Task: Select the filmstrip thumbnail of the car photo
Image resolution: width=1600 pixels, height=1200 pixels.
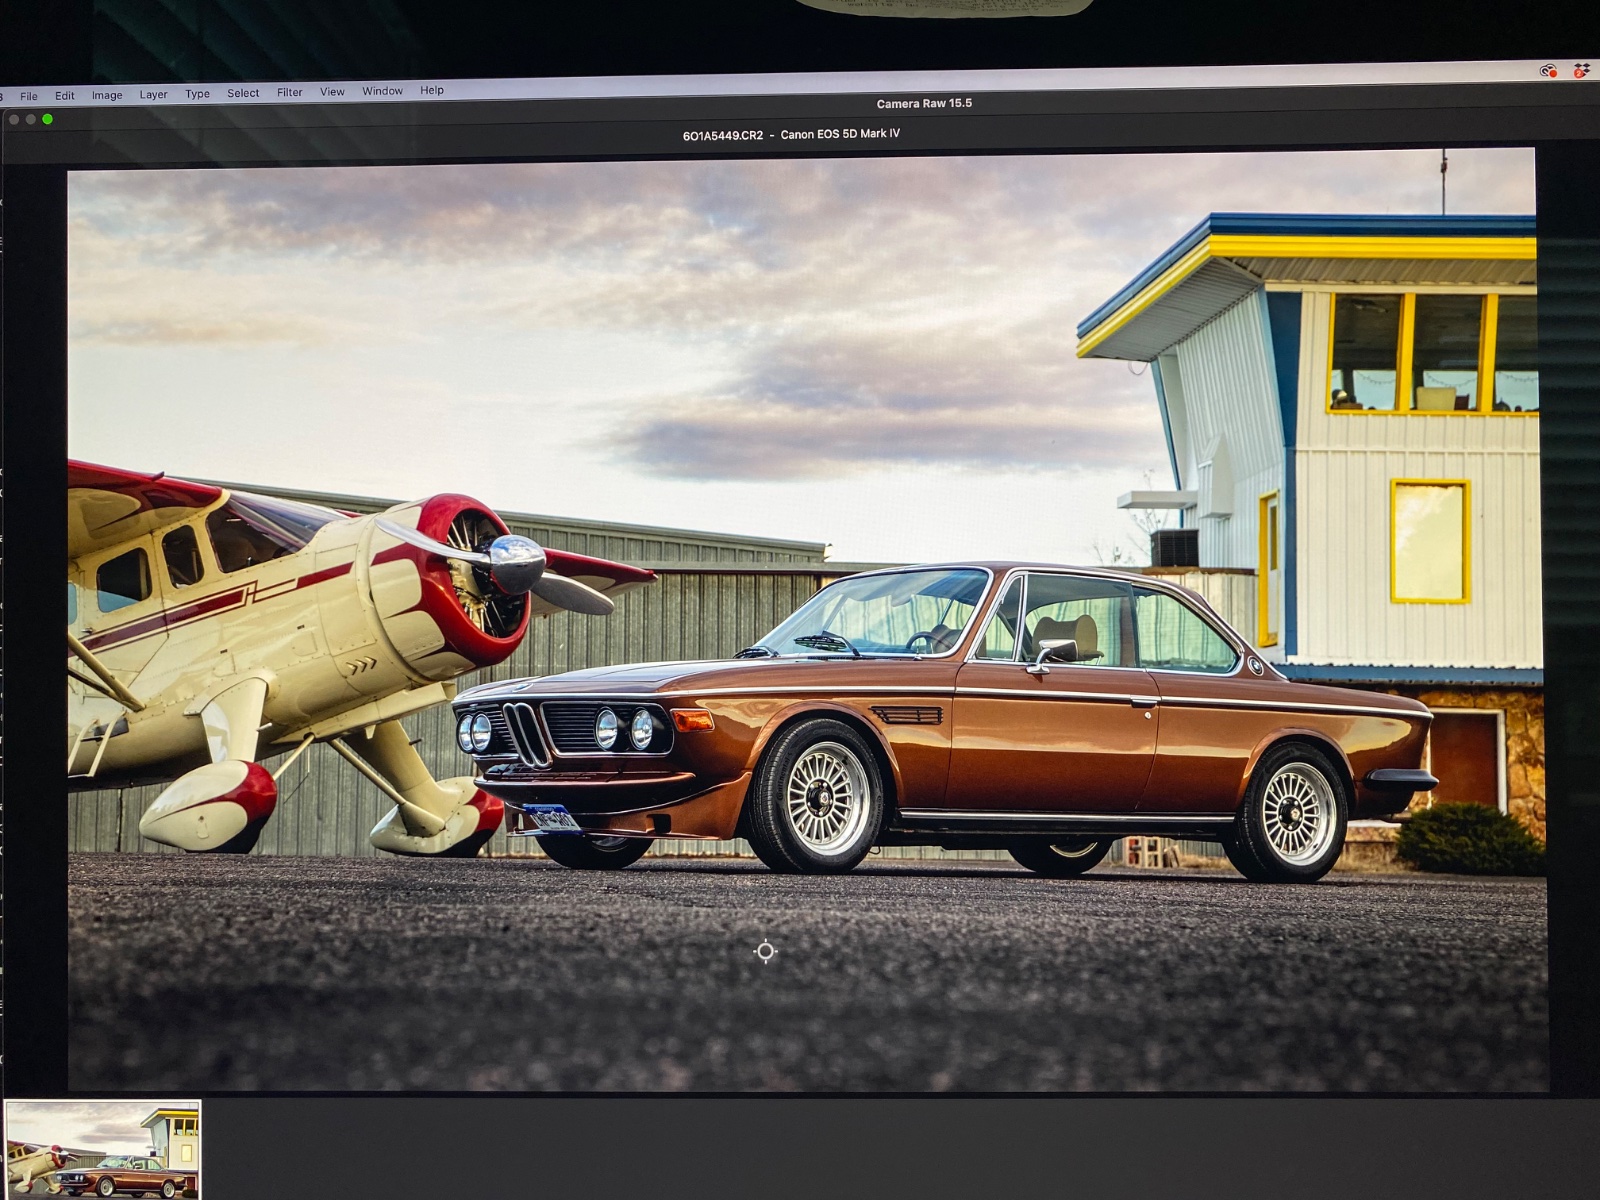Action: [102, 1149]
